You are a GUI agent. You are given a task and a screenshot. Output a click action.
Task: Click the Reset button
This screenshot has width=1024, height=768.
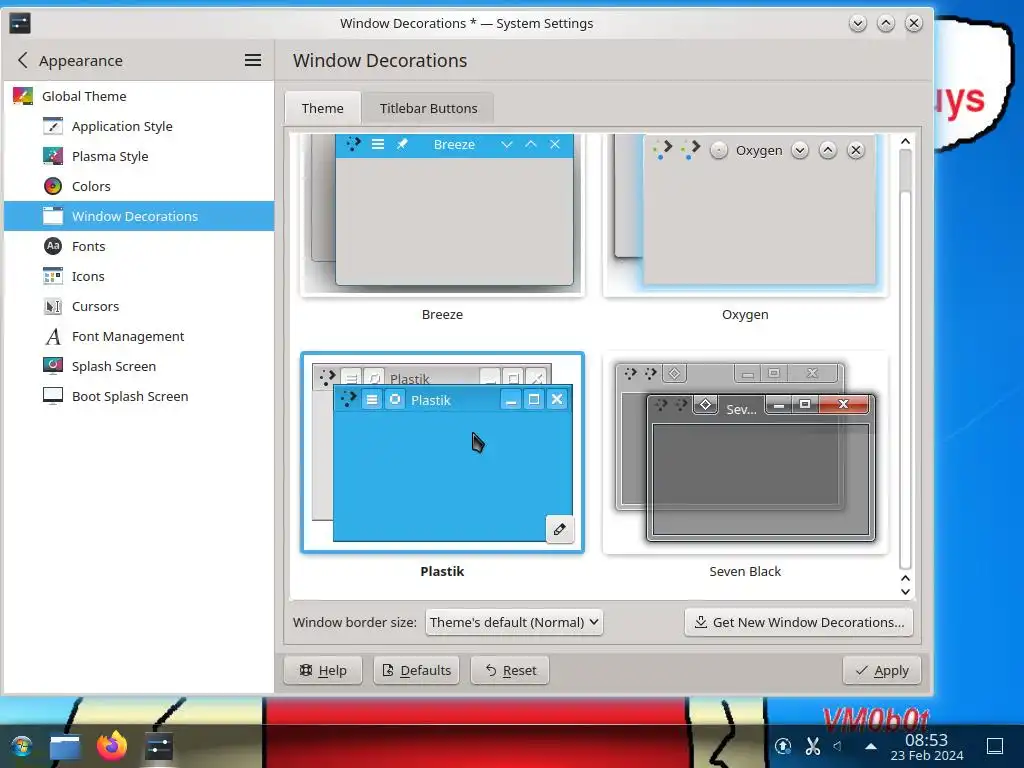tap(510, 671)
